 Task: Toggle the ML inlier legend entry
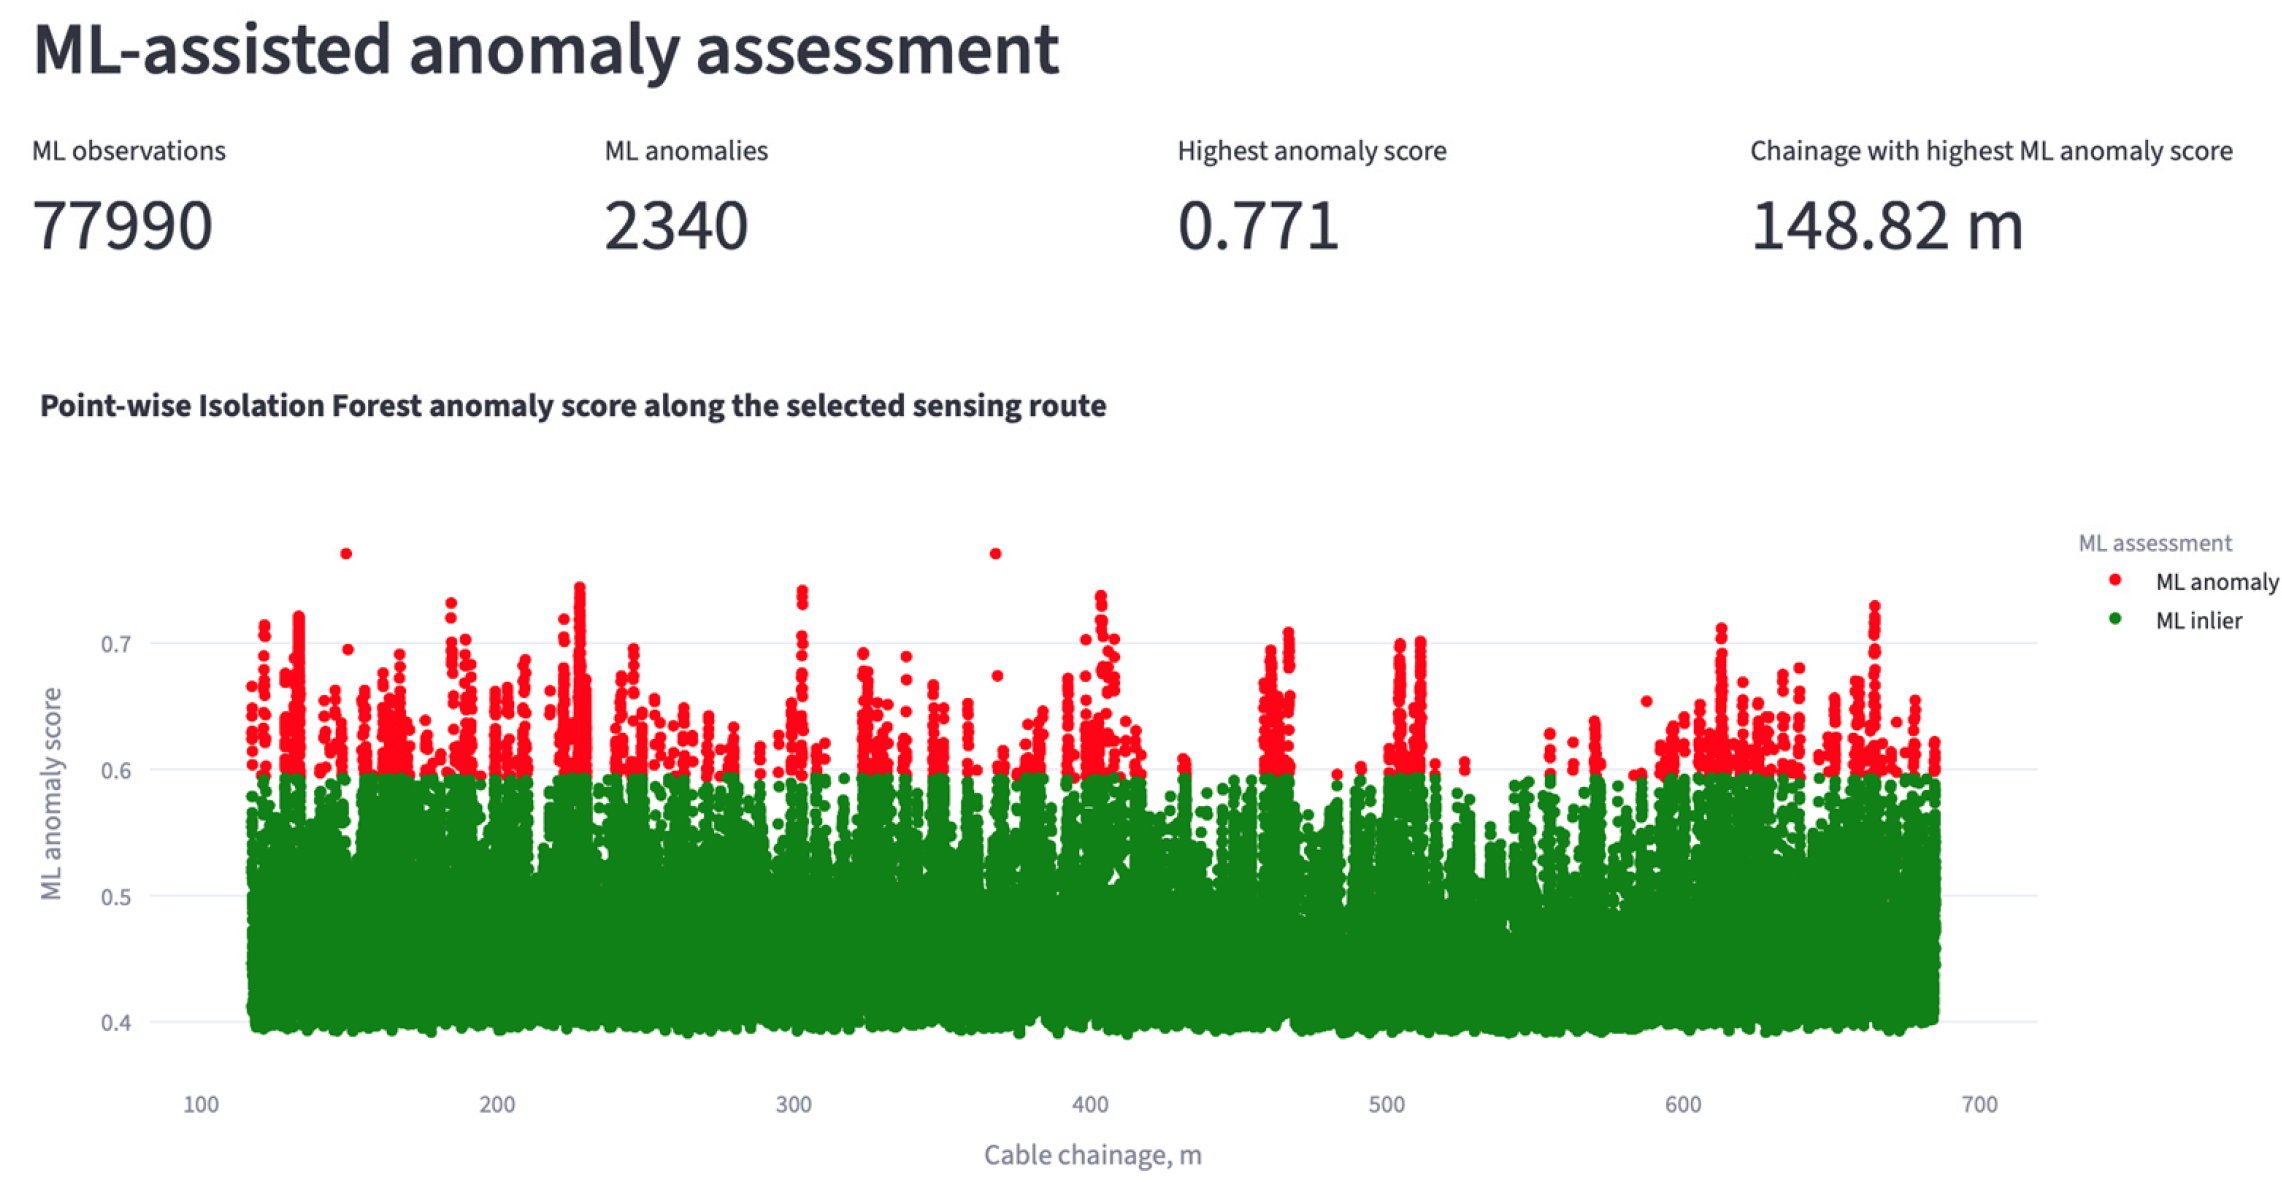(2176, 621)
